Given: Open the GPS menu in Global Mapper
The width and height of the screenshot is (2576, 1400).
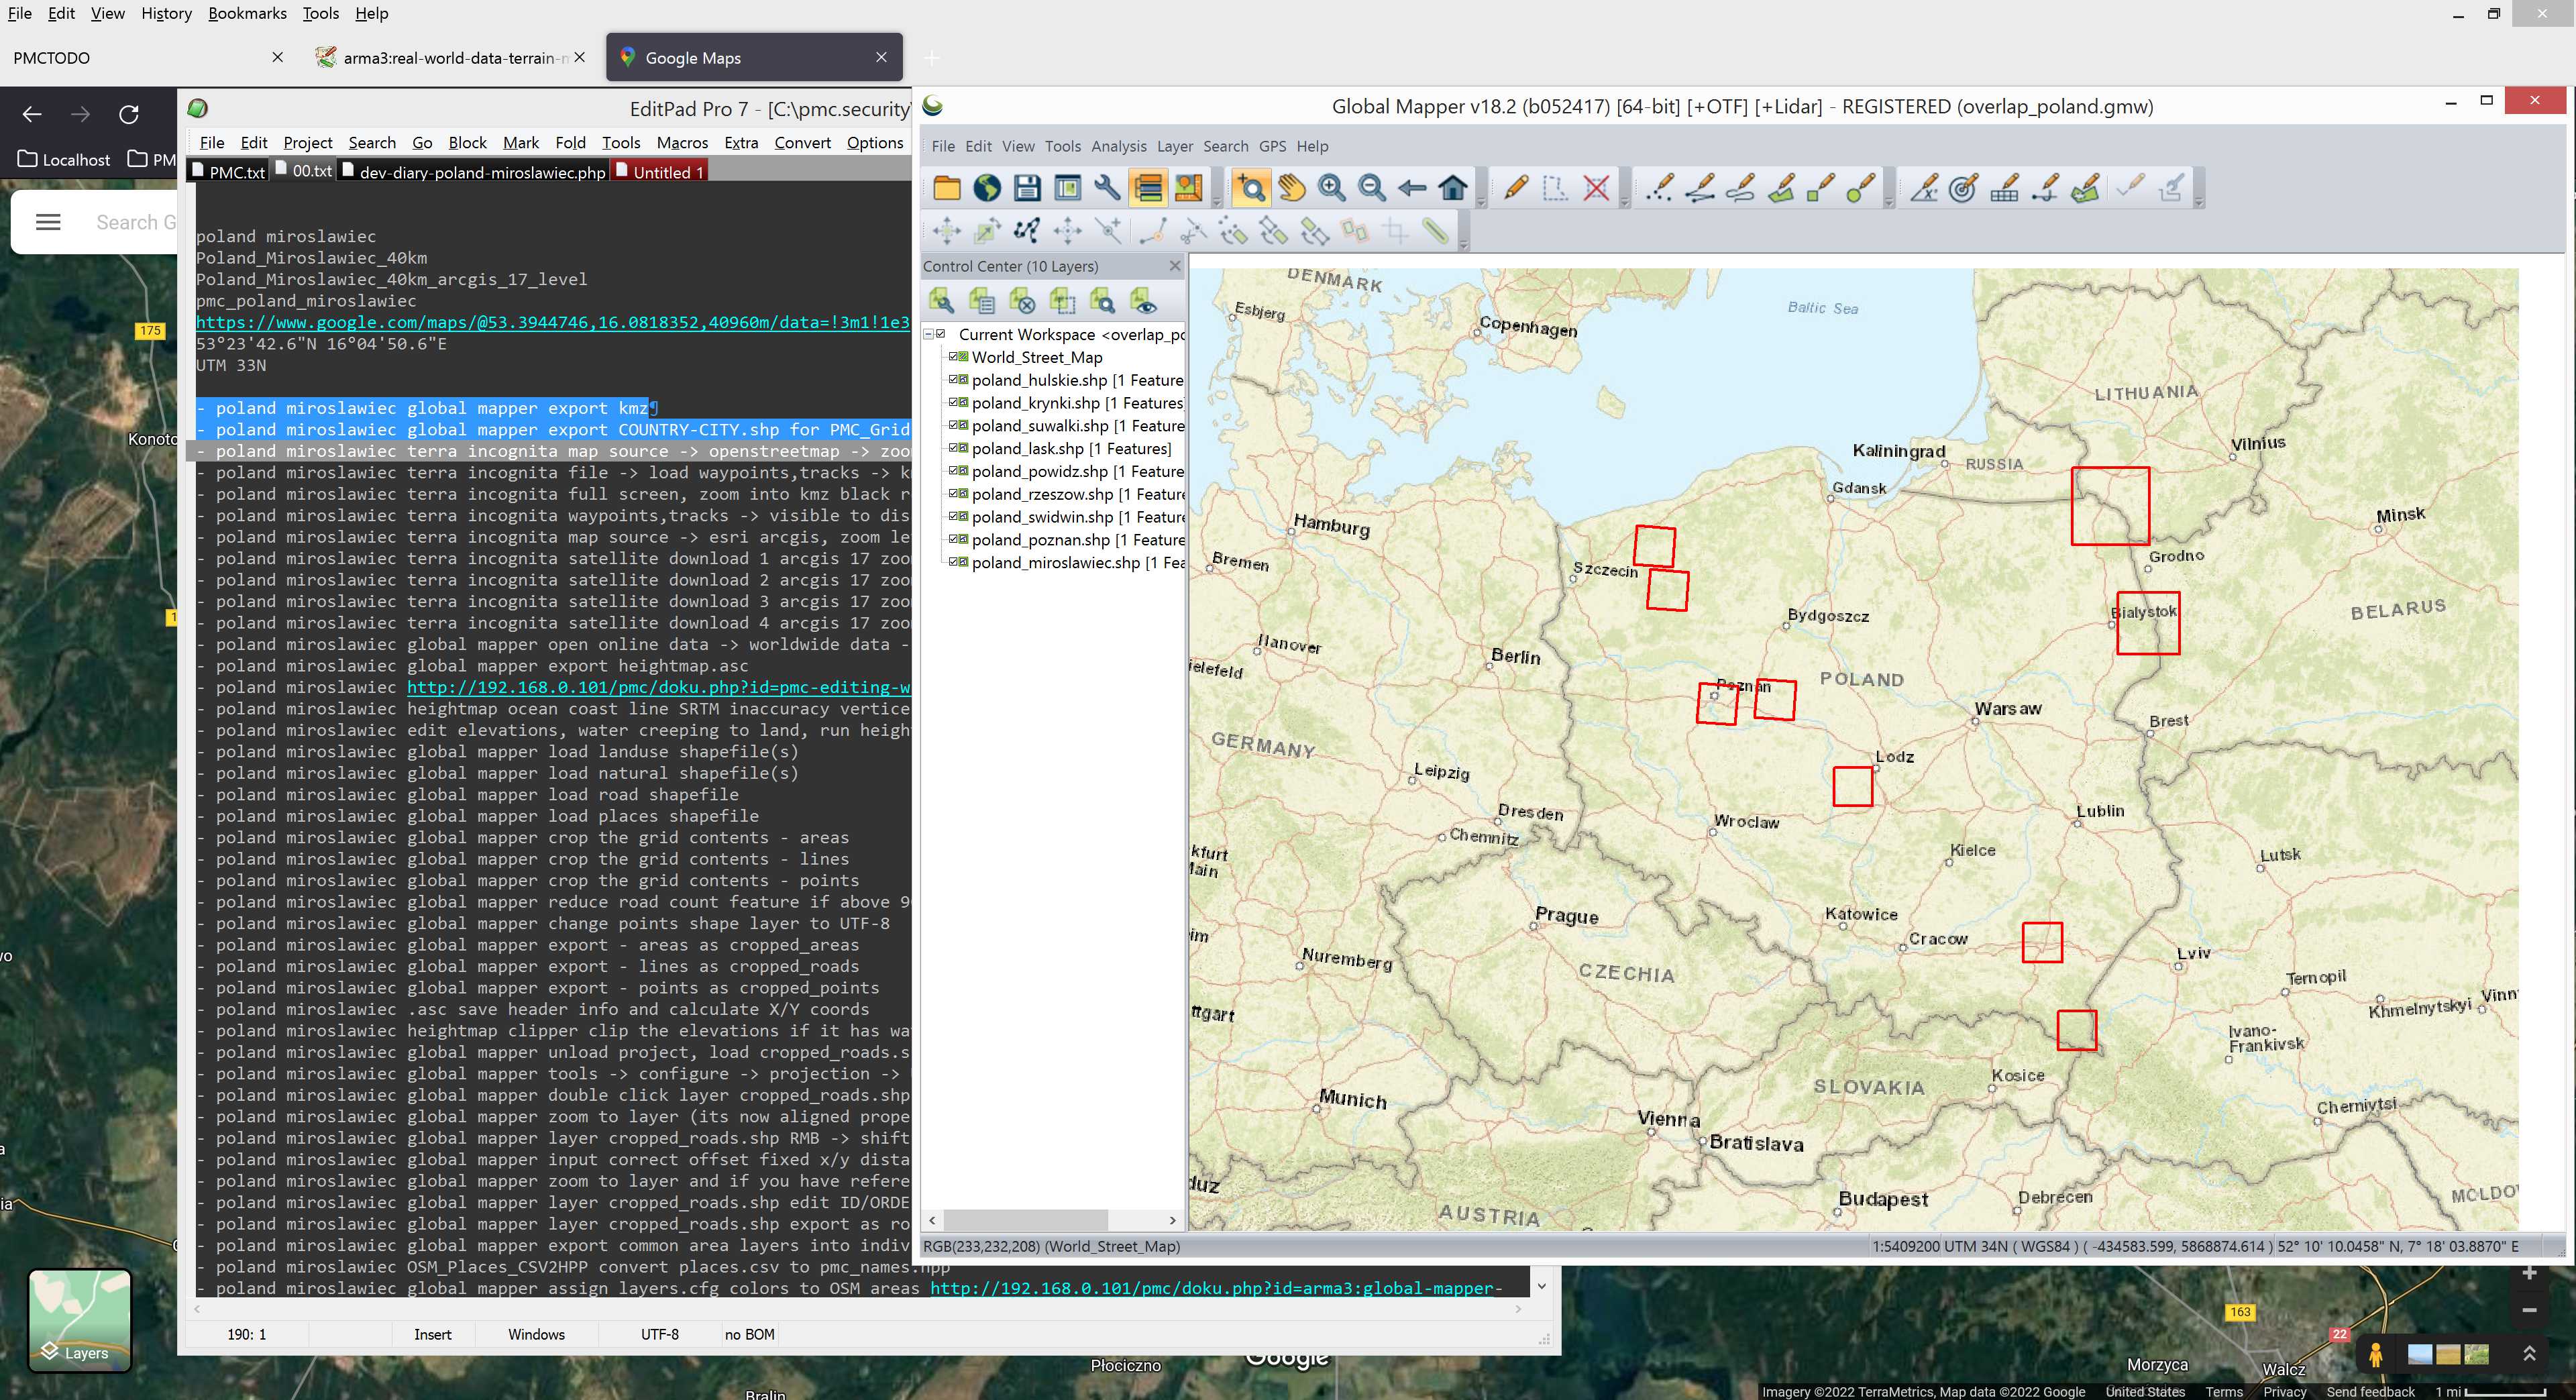Looking at the screenshot, I should (x=1272, y=146).
